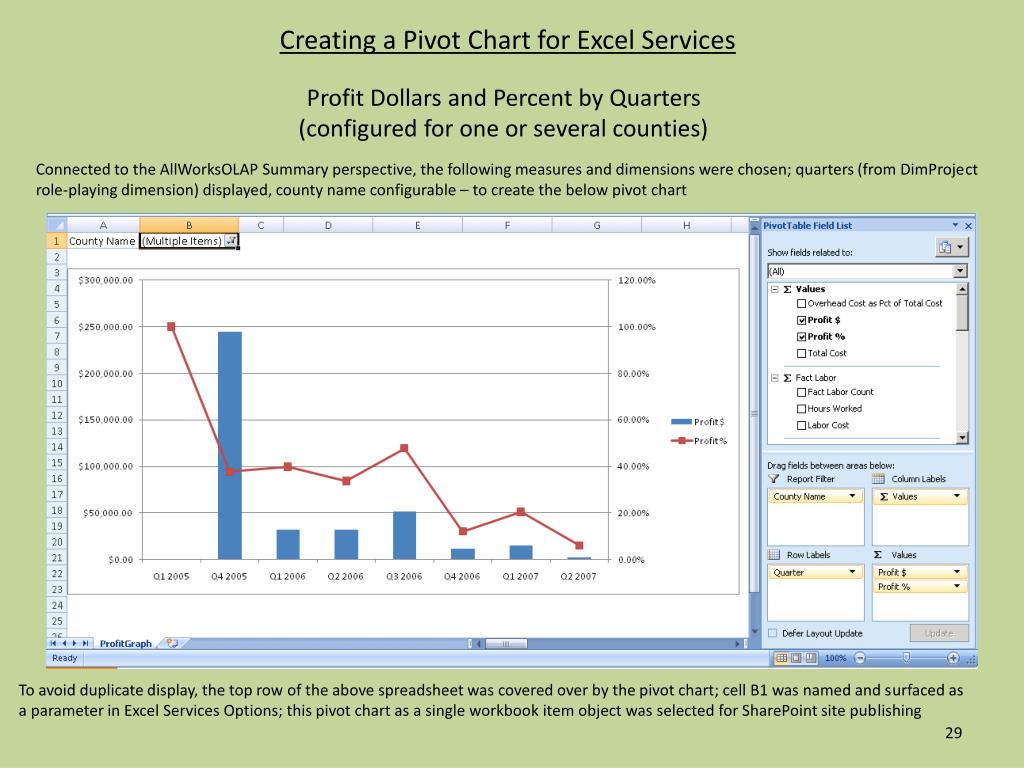1024x768 pixels.
Task: Click the zoom in plus button
Action: (x=953, y=658)
